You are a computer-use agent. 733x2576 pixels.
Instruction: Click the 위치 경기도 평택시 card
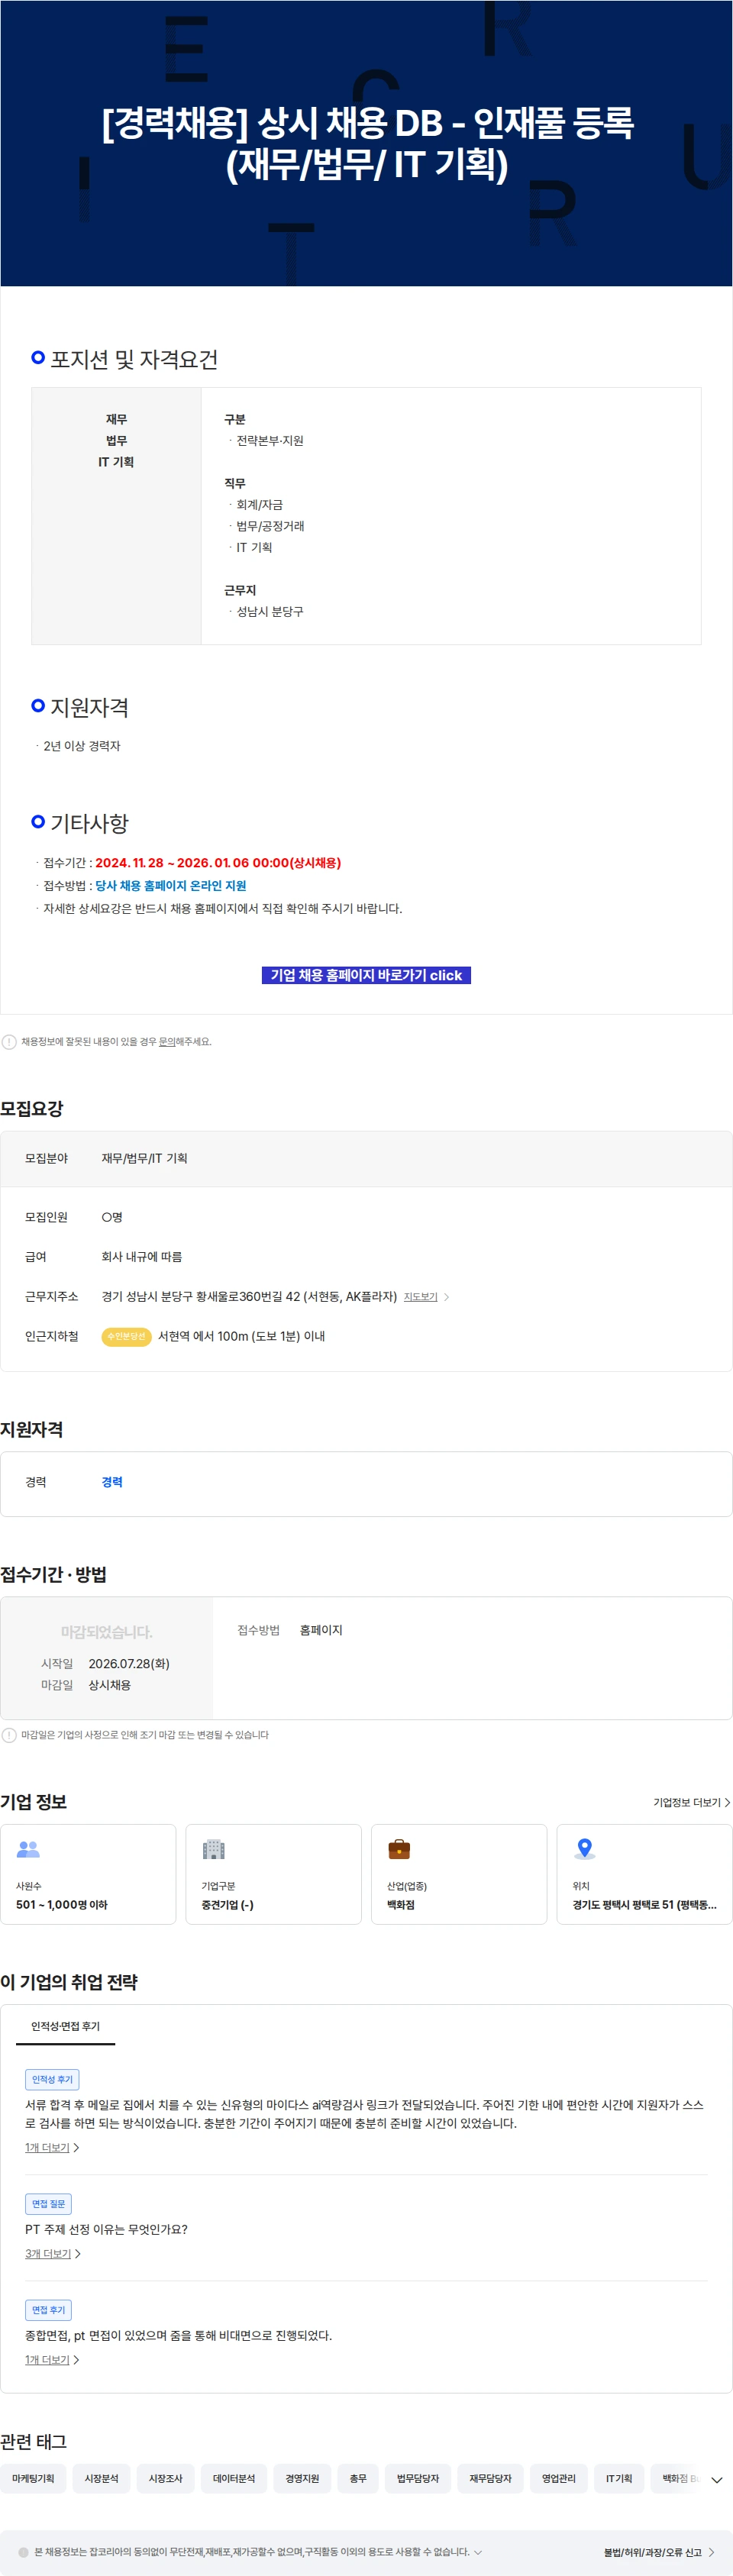coord(645,1874)
